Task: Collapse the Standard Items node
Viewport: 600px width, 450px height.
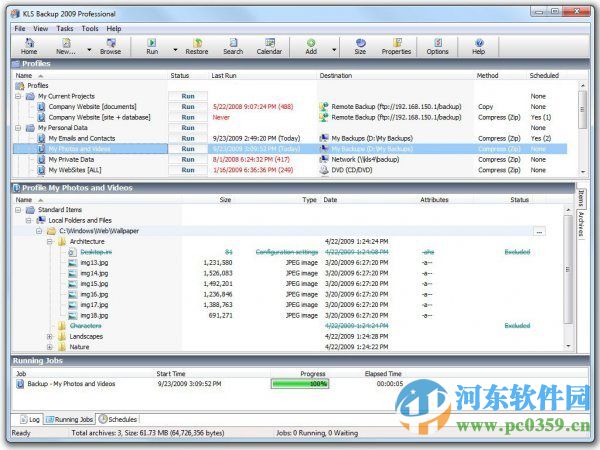Action: click(x=18, y=210)
